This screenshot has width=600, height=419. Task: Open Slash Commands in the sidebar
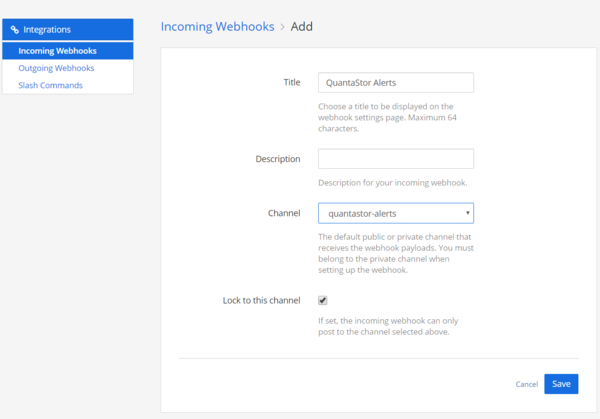[x=51, y=85]
